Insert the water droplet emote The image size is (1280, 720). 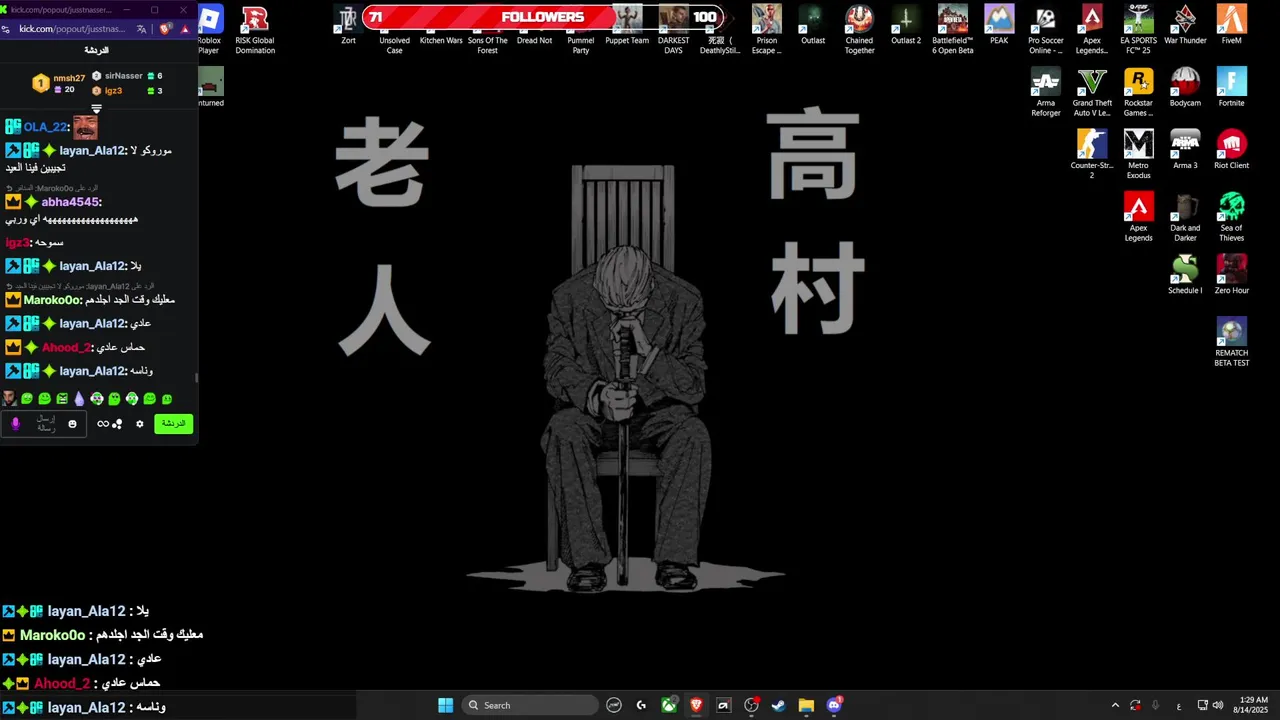tap(79, 399)
